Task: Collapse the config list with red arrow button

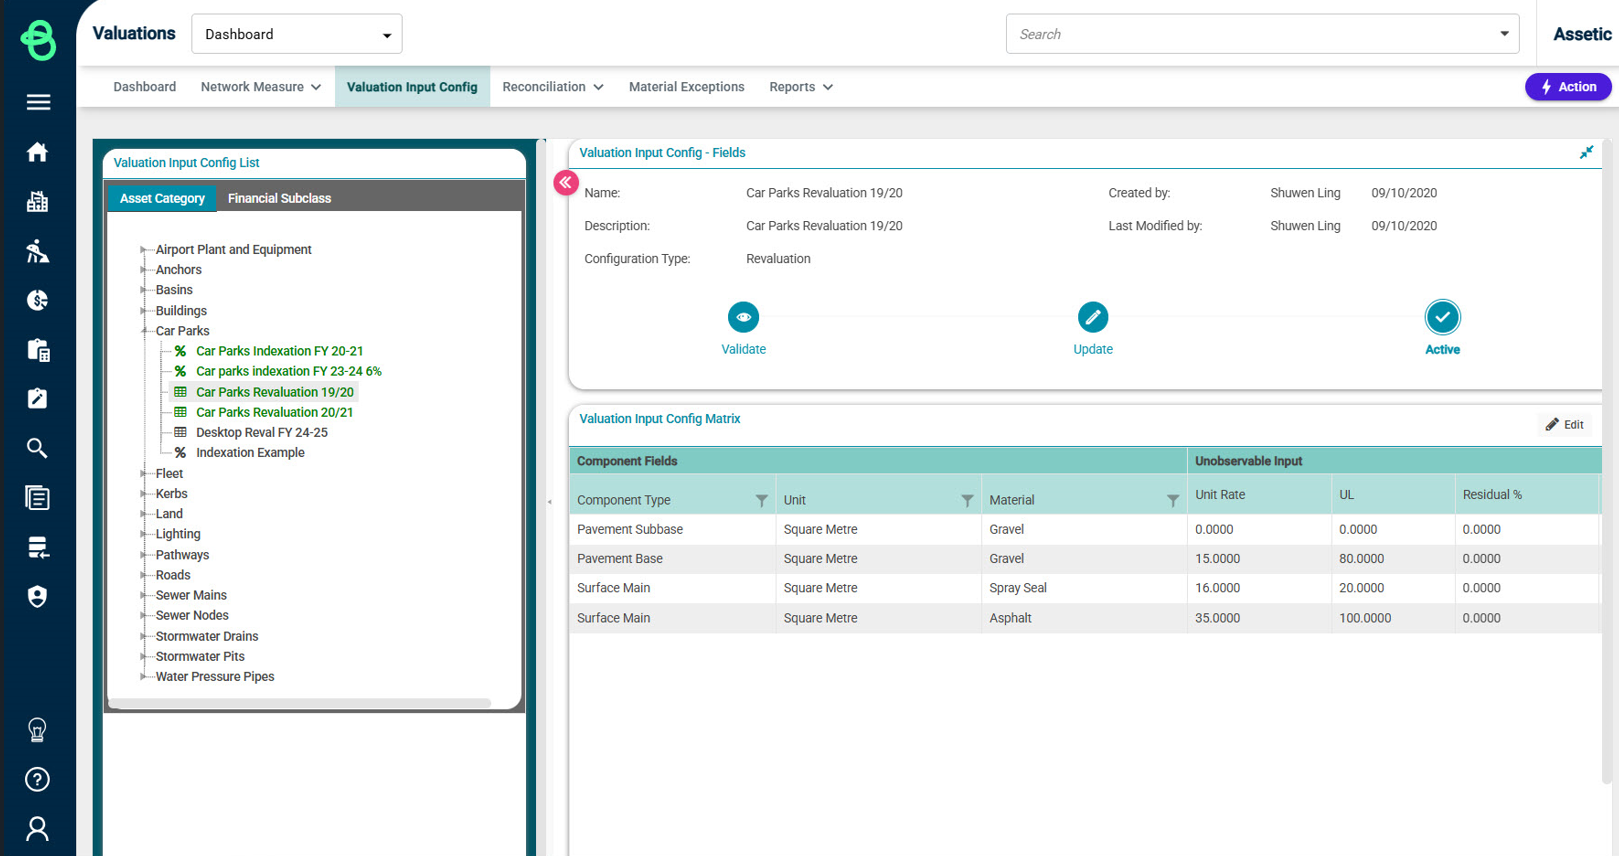Action: [x=566, y=182]
